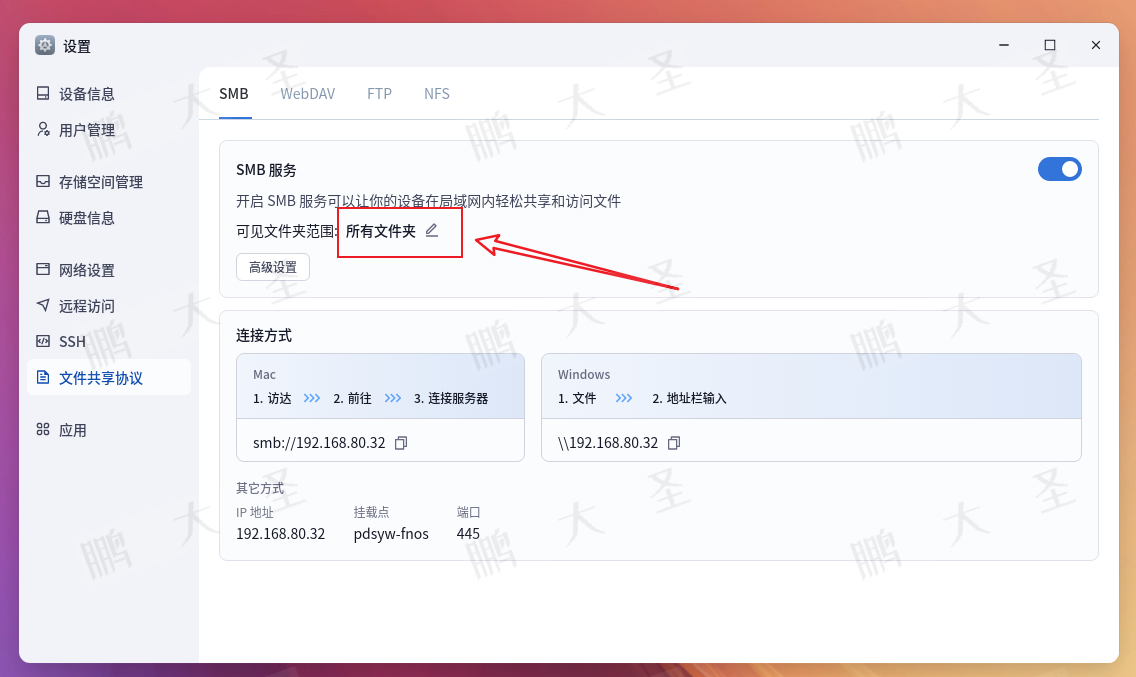Click the pencil edit icon beside 所有文件夹
The height and width of the screenshot is (677, 1136).
[432, 230]
